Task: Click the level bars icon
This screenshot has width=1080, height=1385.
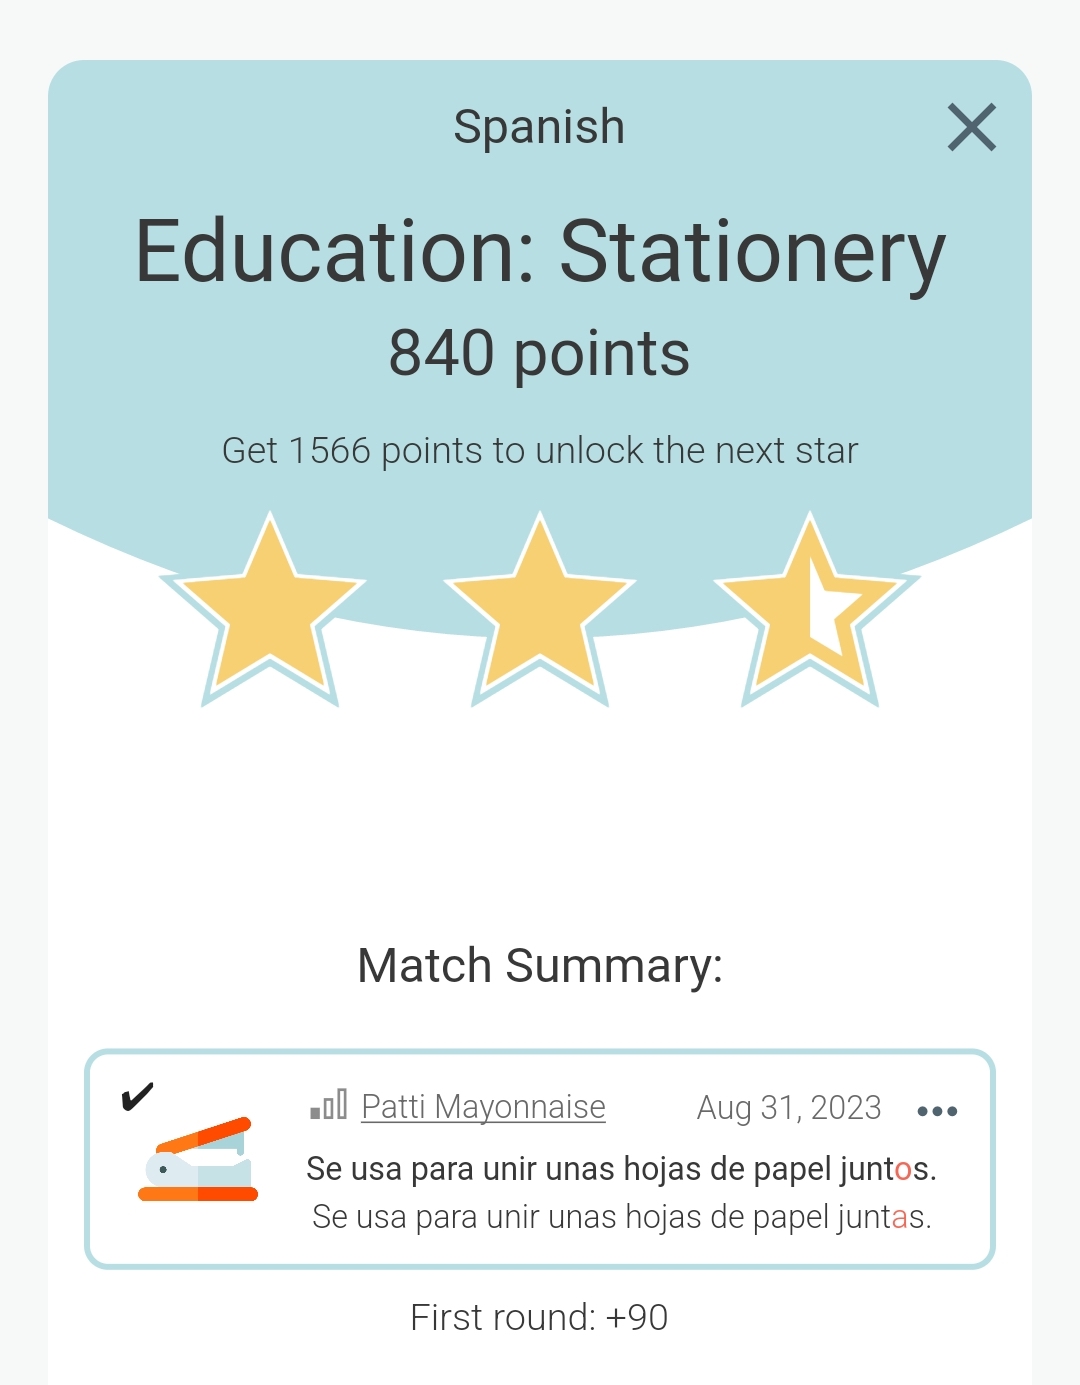Action: pyautogui.click(x=329, y=1105)
